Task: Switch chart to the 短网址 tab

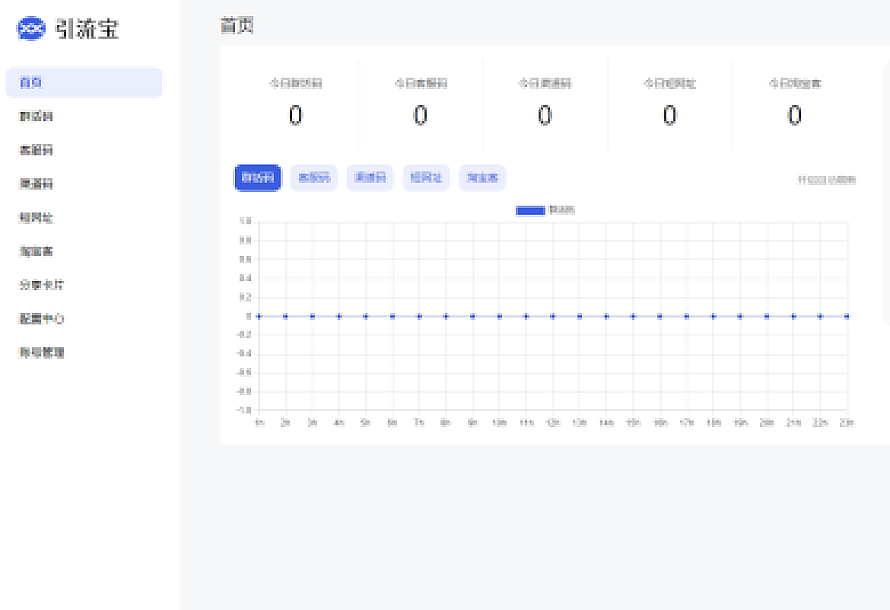Action: [x=427, y=178]
